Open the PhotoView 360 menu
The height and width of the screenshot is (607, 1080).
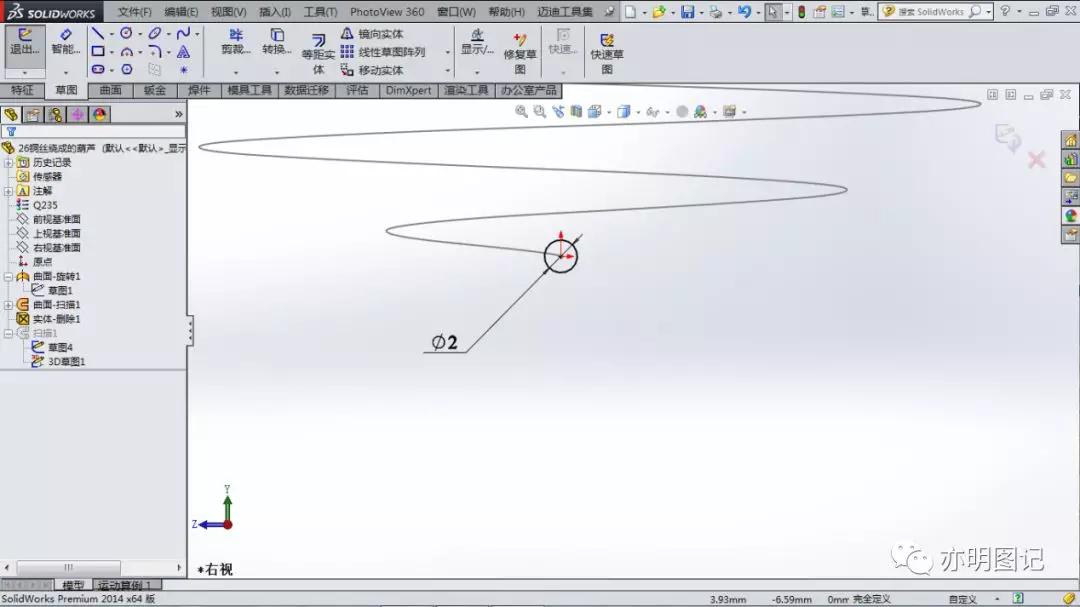(x=387, y=12)
